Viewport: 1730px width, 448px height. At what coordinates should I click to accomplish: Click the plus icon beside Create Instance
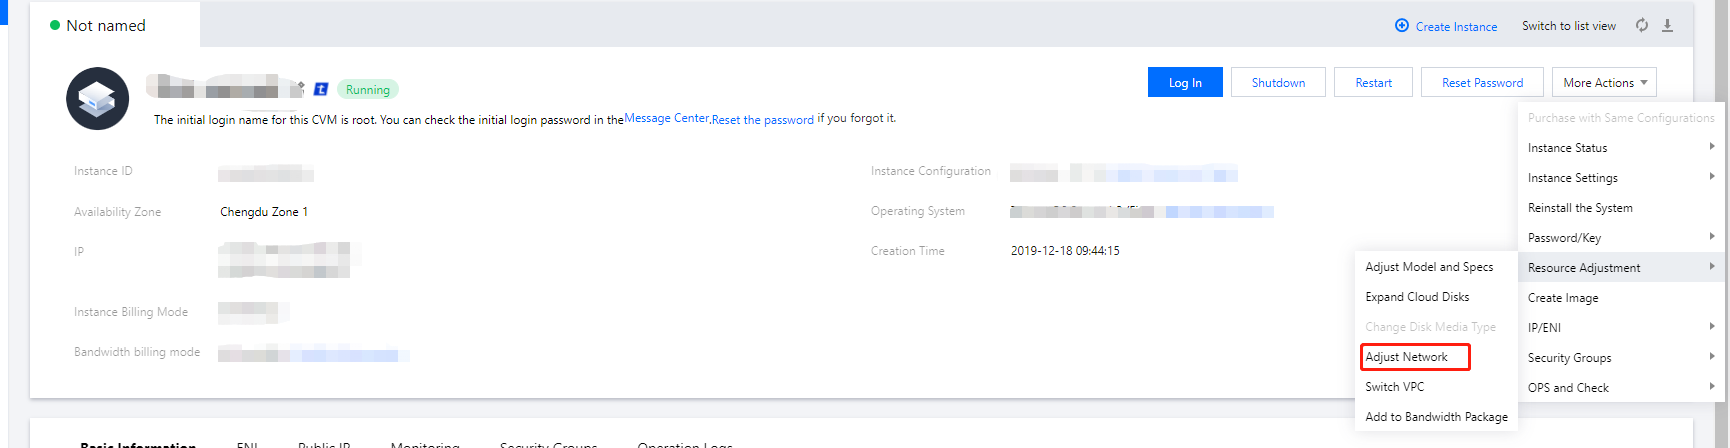tap(1402, 26)
